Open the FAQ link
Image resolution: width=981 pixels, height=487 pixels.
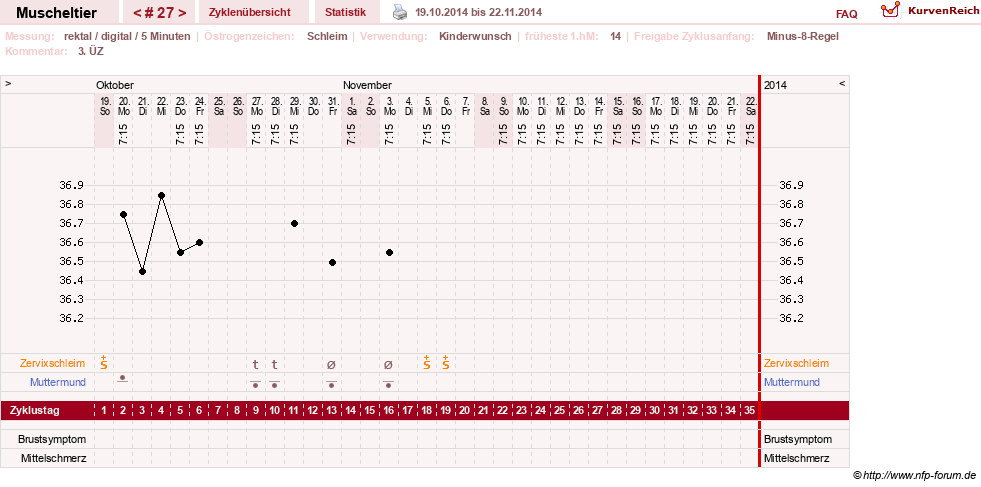pyautogui.click(x=846, y=14)
